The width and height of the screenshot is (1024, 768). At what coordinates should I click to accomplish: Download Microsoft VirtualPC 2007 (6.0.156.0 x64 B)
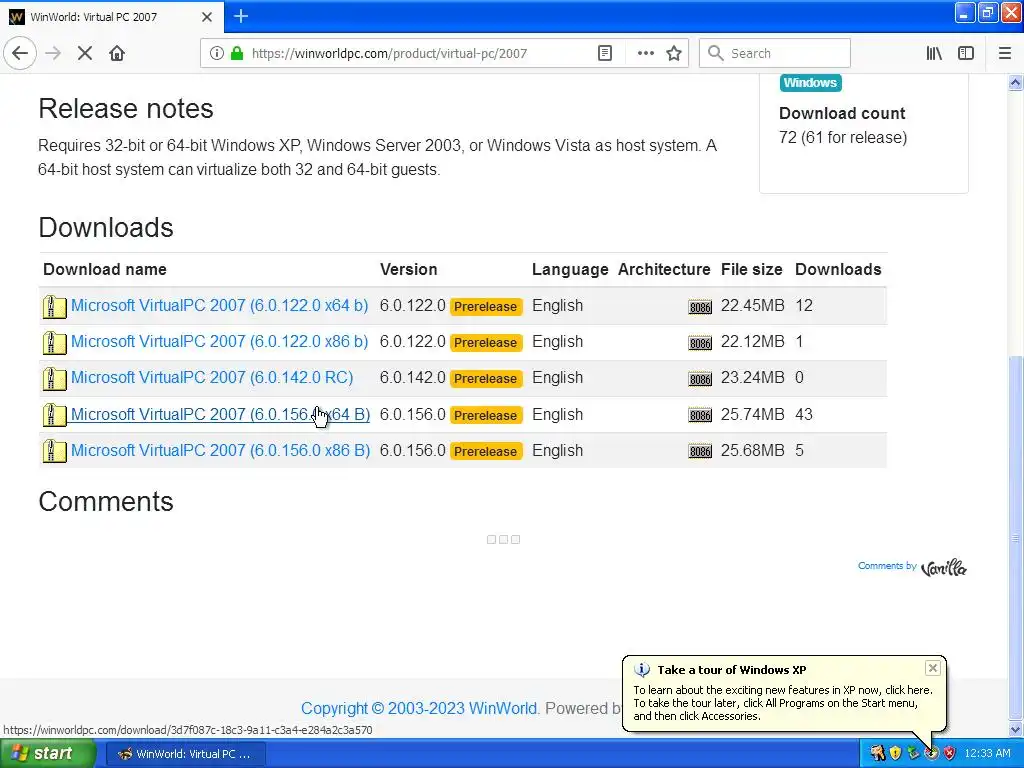220,415
